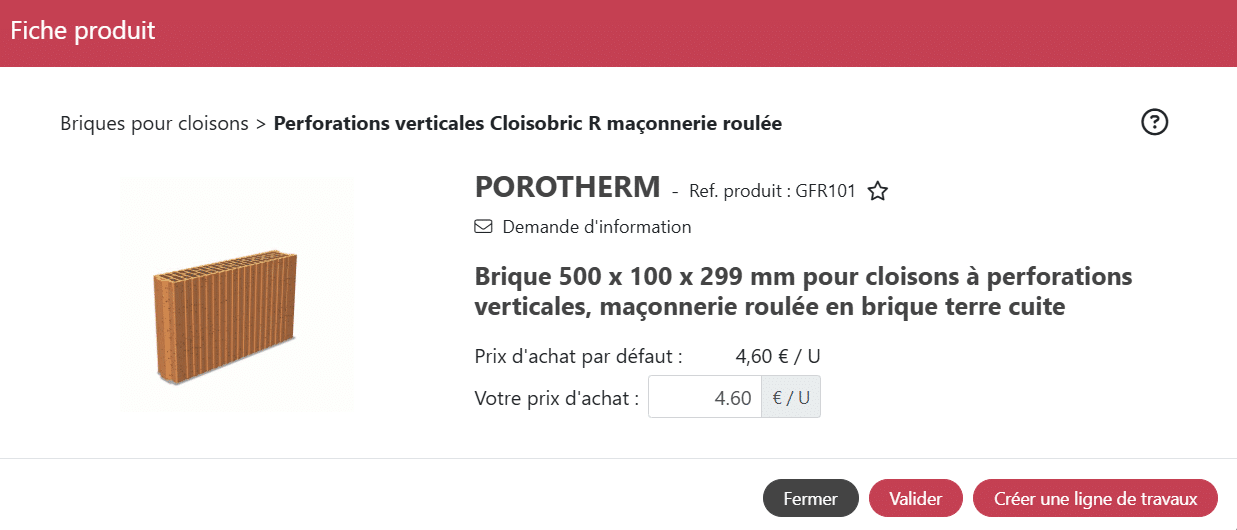Mark product as favorite with star icon
Screen dimensions: 1237x530
coord(878,191)
